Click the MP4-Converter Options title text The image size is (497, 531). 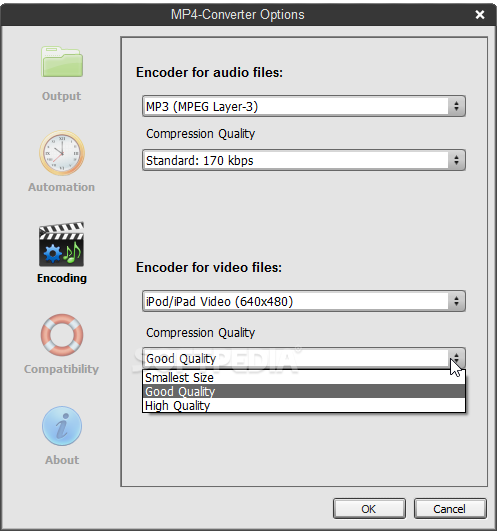pyautogui.click(x=238, y=15)
